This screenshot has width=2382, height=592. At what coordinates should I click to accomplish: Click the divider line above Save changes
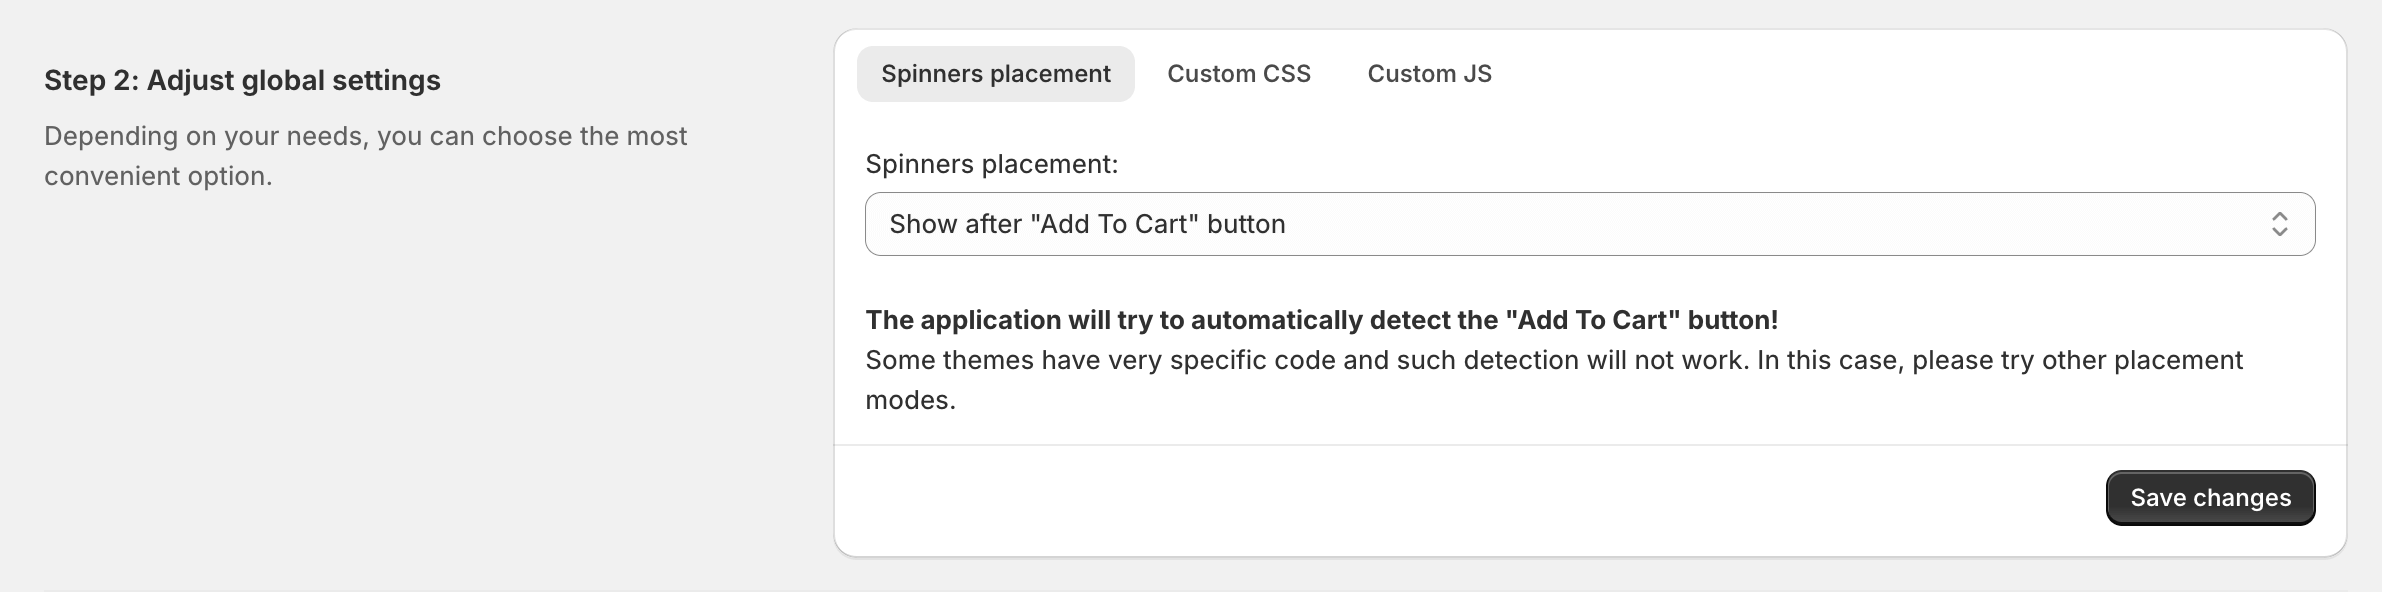(x=1590, y=445)
